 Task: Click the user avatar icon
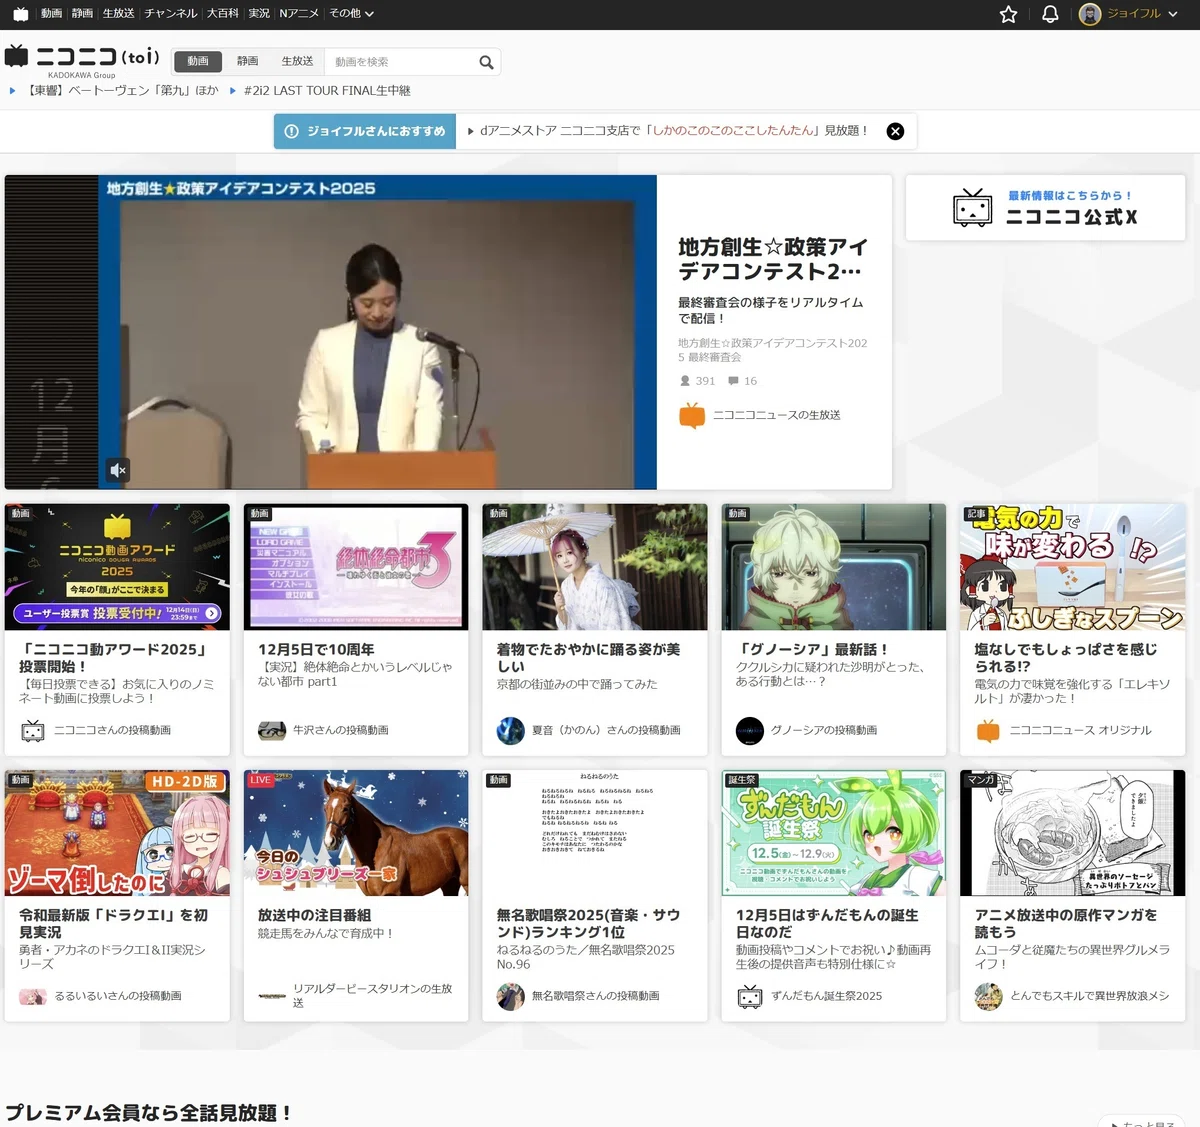[x=1090, y=14]
